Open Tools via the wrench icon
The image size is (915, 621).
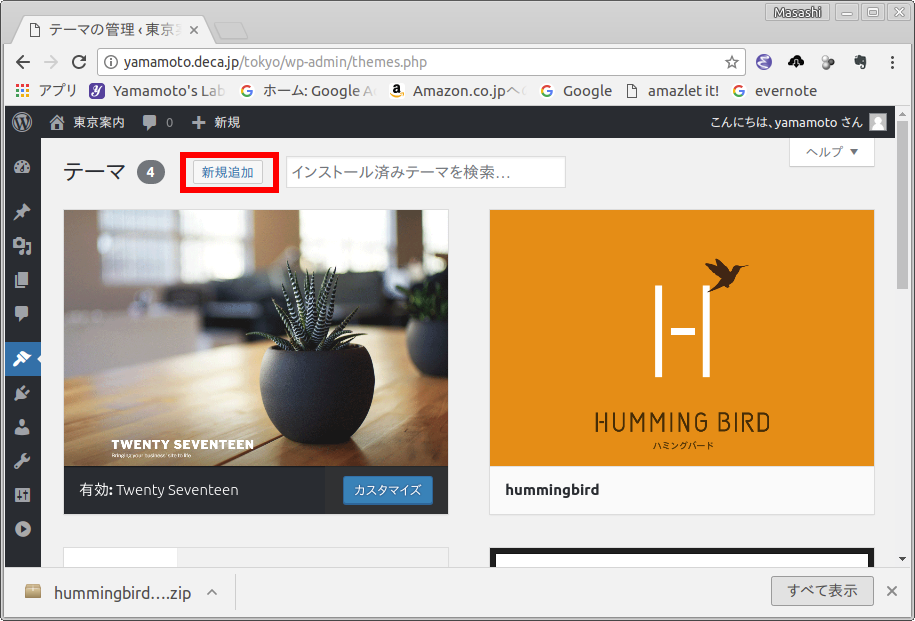pos(22,461)
